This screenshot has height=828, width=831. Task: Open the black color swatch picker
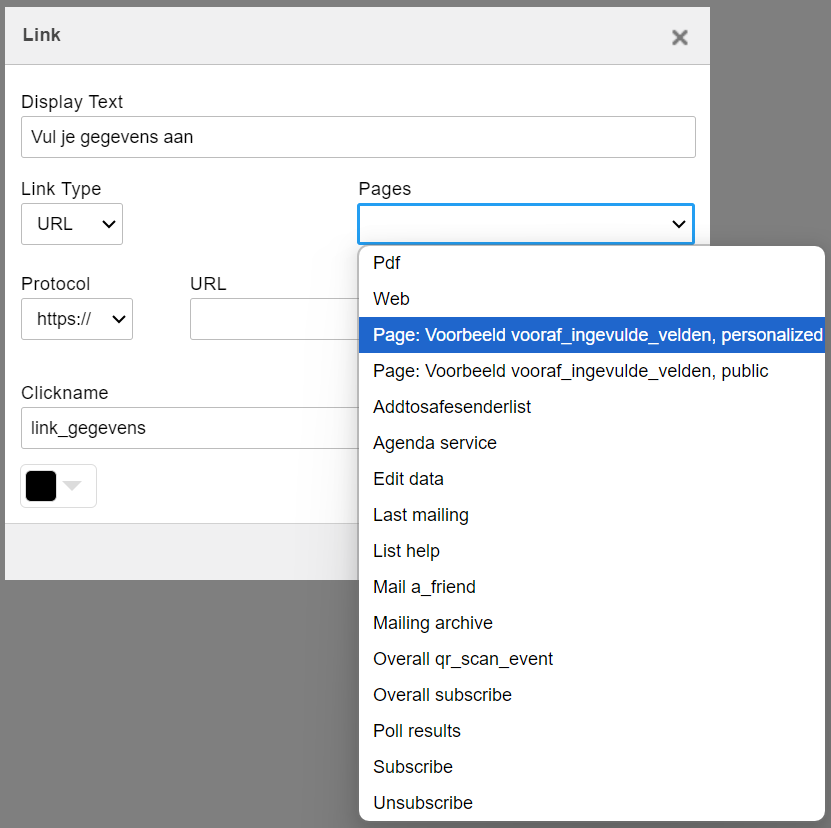58,486
